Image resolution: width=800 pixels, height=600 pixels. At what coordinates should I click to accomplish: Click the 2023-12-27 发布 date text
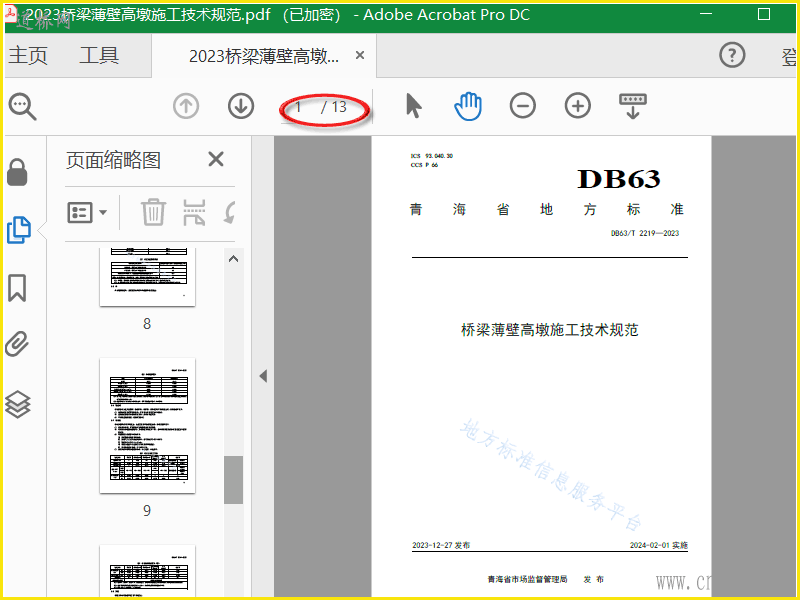pyautogui.click(x=441, y=545)
